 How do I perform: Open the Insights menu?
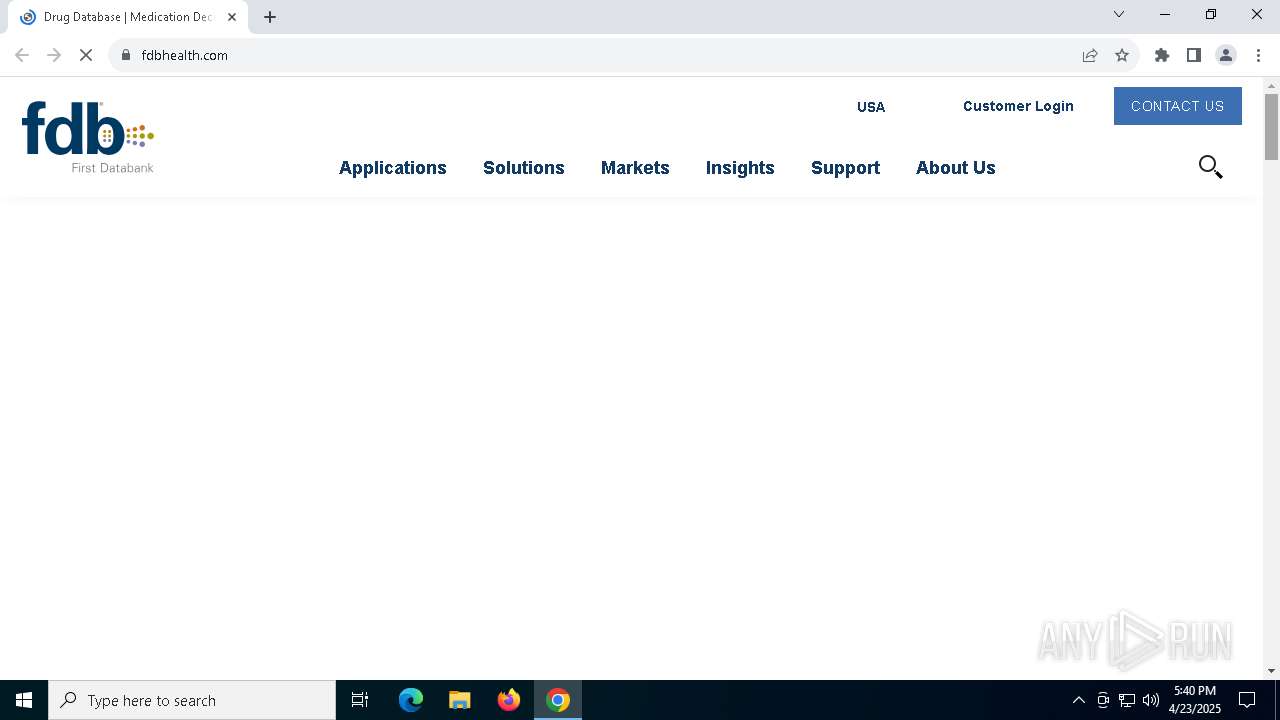[740, 168]
